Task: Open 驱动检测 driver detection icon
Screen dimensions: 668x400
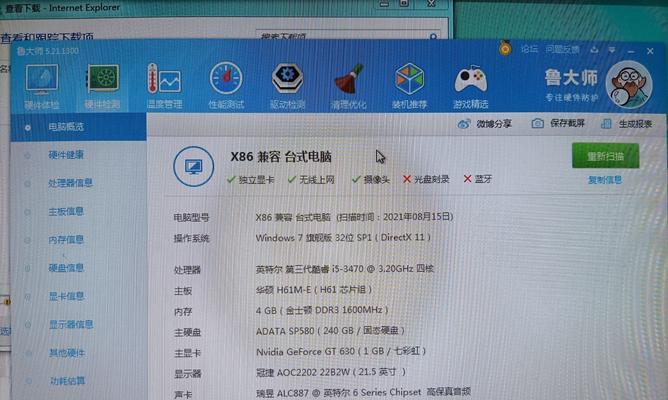Action: tap(287, 86)
